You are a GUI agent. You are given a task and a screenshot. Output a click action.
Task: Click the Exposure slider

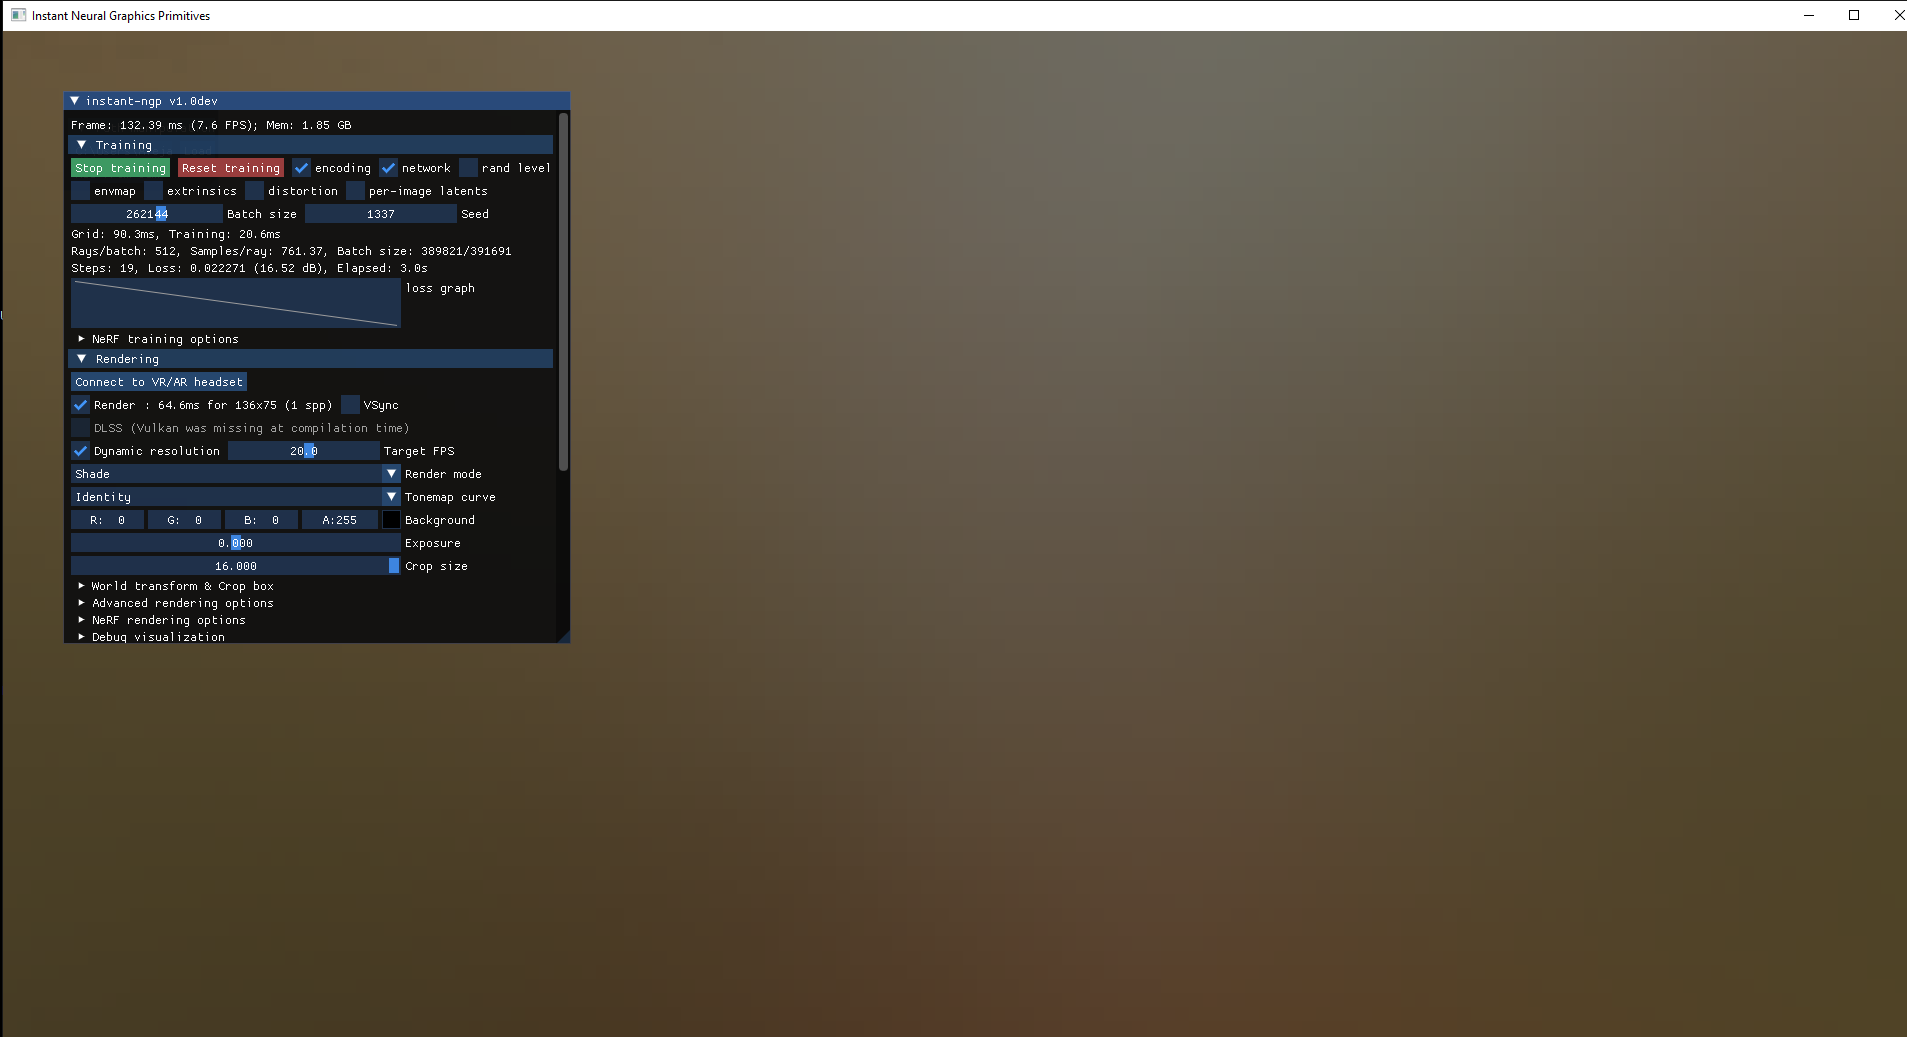(x=235, y=543)
